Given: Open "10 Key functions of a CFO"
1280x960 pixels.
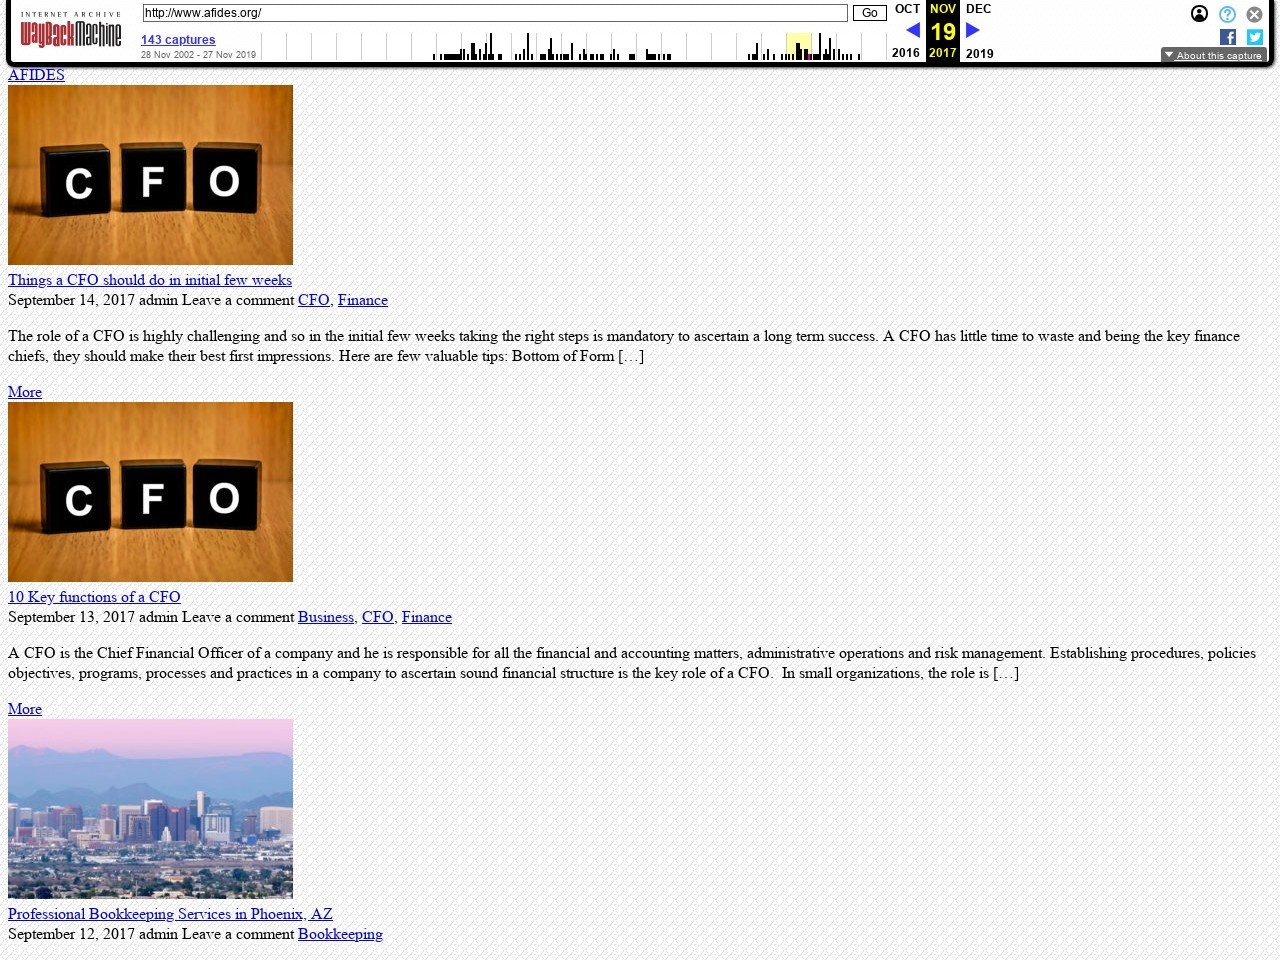Looking at the screenshot, I should (94, 597).
